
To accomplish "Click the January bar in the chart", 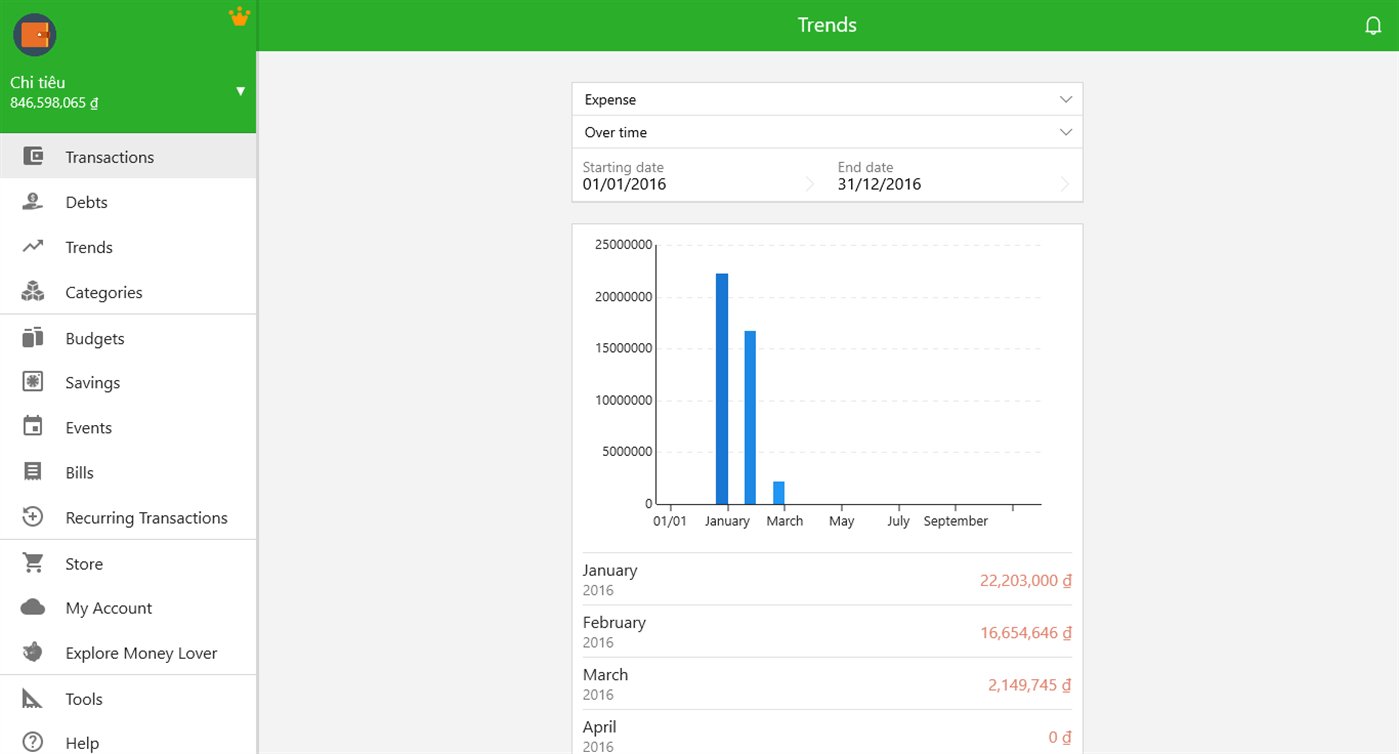I will click(722, 388).
